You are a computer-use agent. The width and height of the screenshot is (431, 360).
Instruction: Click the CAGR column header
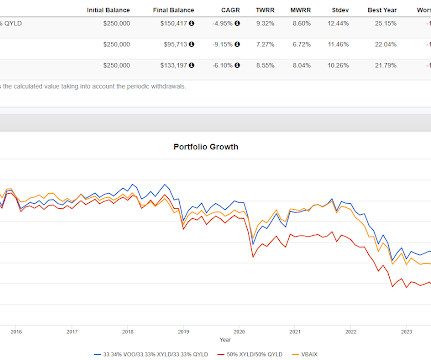coord(230,10)
